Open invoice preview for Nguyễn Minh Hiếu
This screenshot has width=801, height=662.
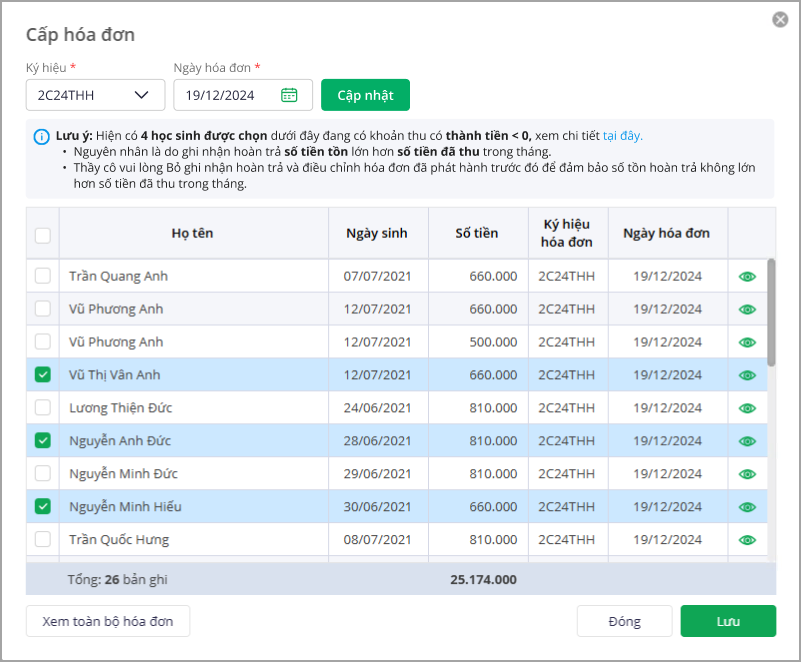click(747, 507)
